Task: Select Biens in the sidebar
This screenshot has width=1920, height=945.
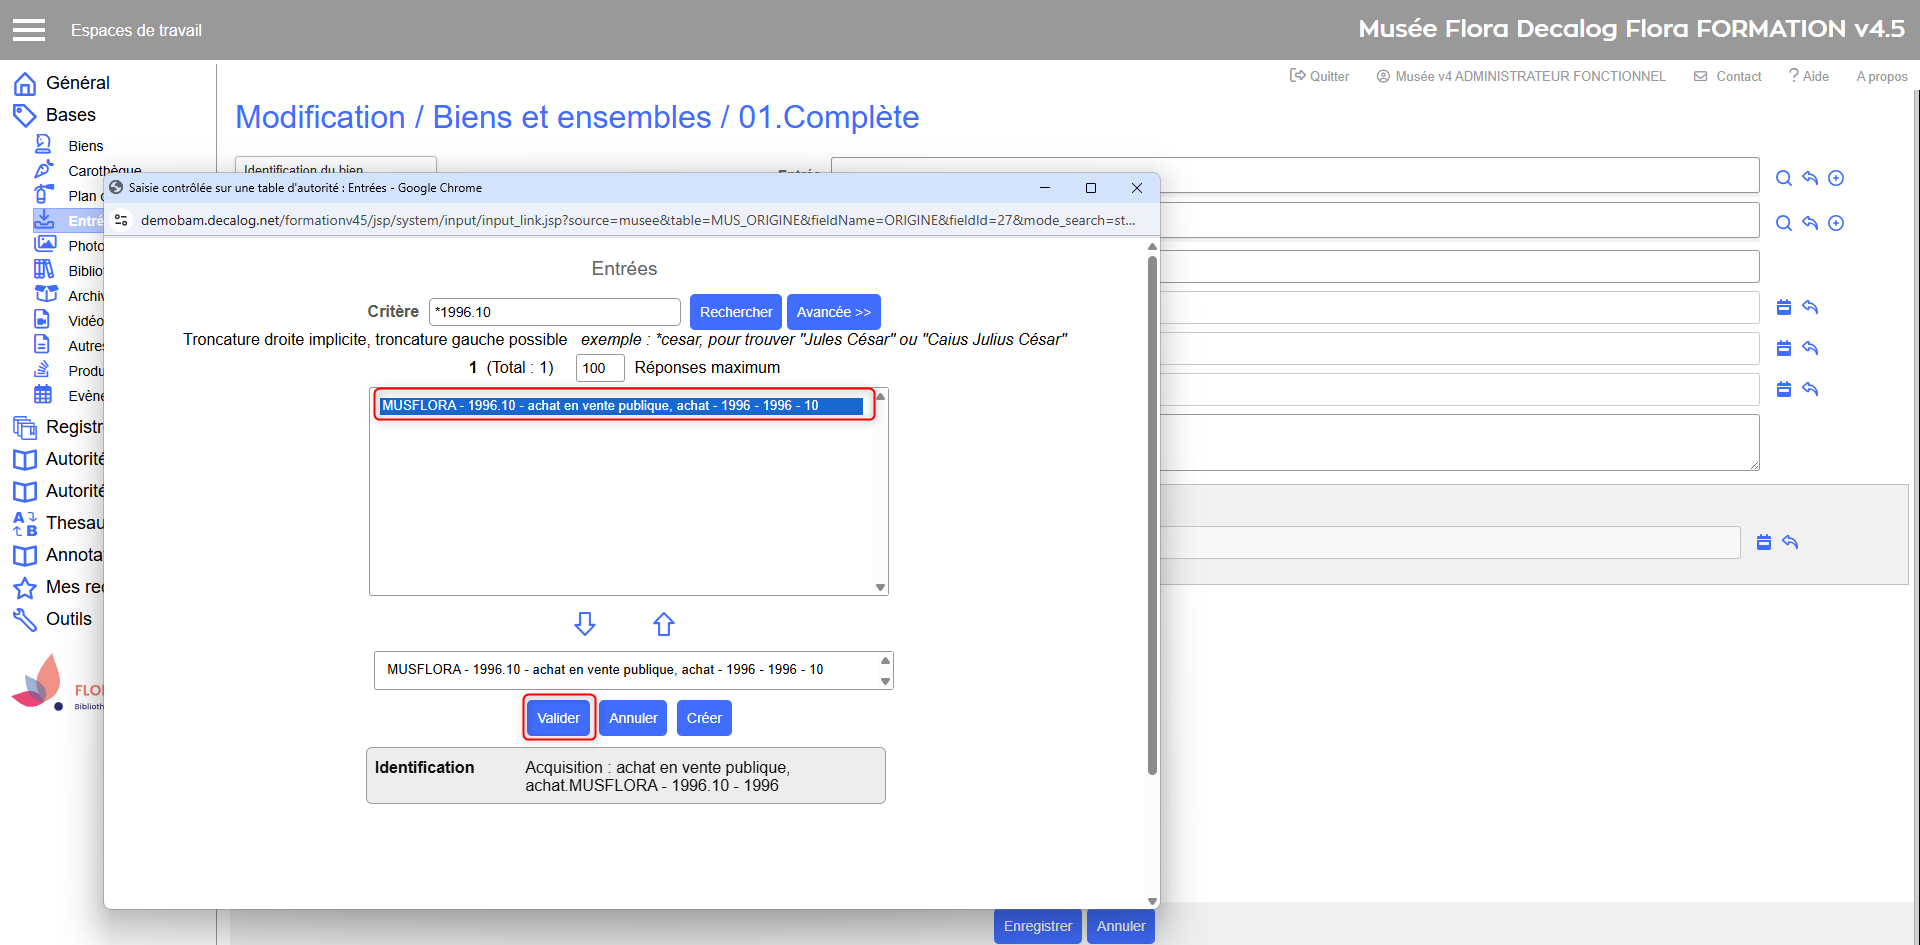Action: pyautogui.click(x=85, y=146)
